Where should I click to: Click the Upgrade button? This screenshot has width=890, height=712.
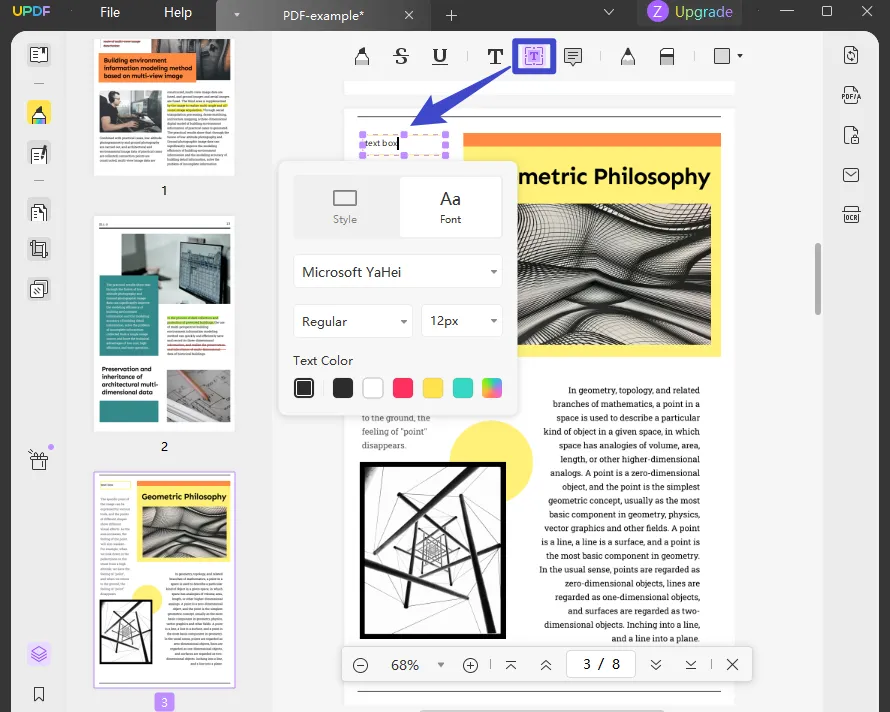tap(690, 13)
